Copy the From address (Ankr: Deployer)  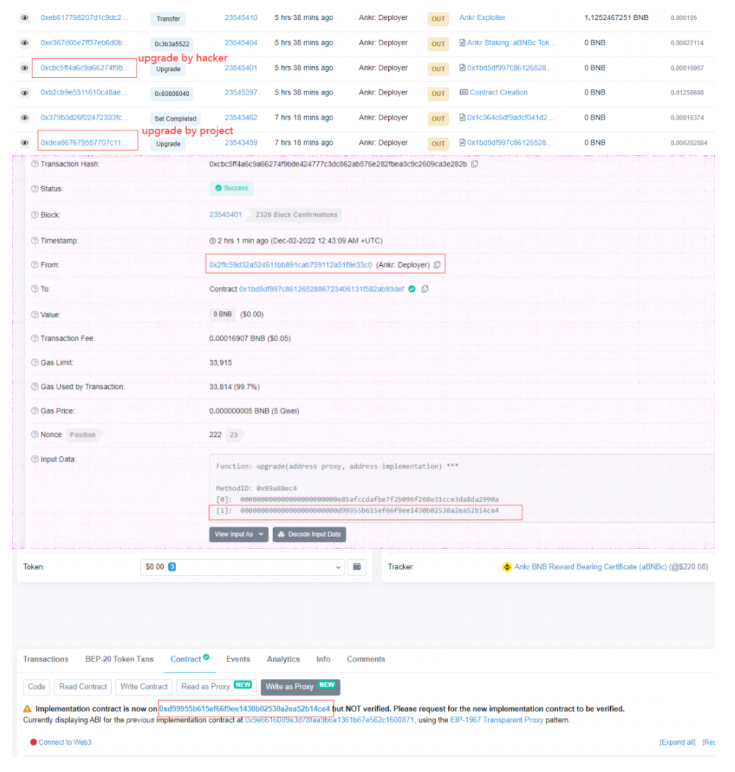tap(437, 265)
